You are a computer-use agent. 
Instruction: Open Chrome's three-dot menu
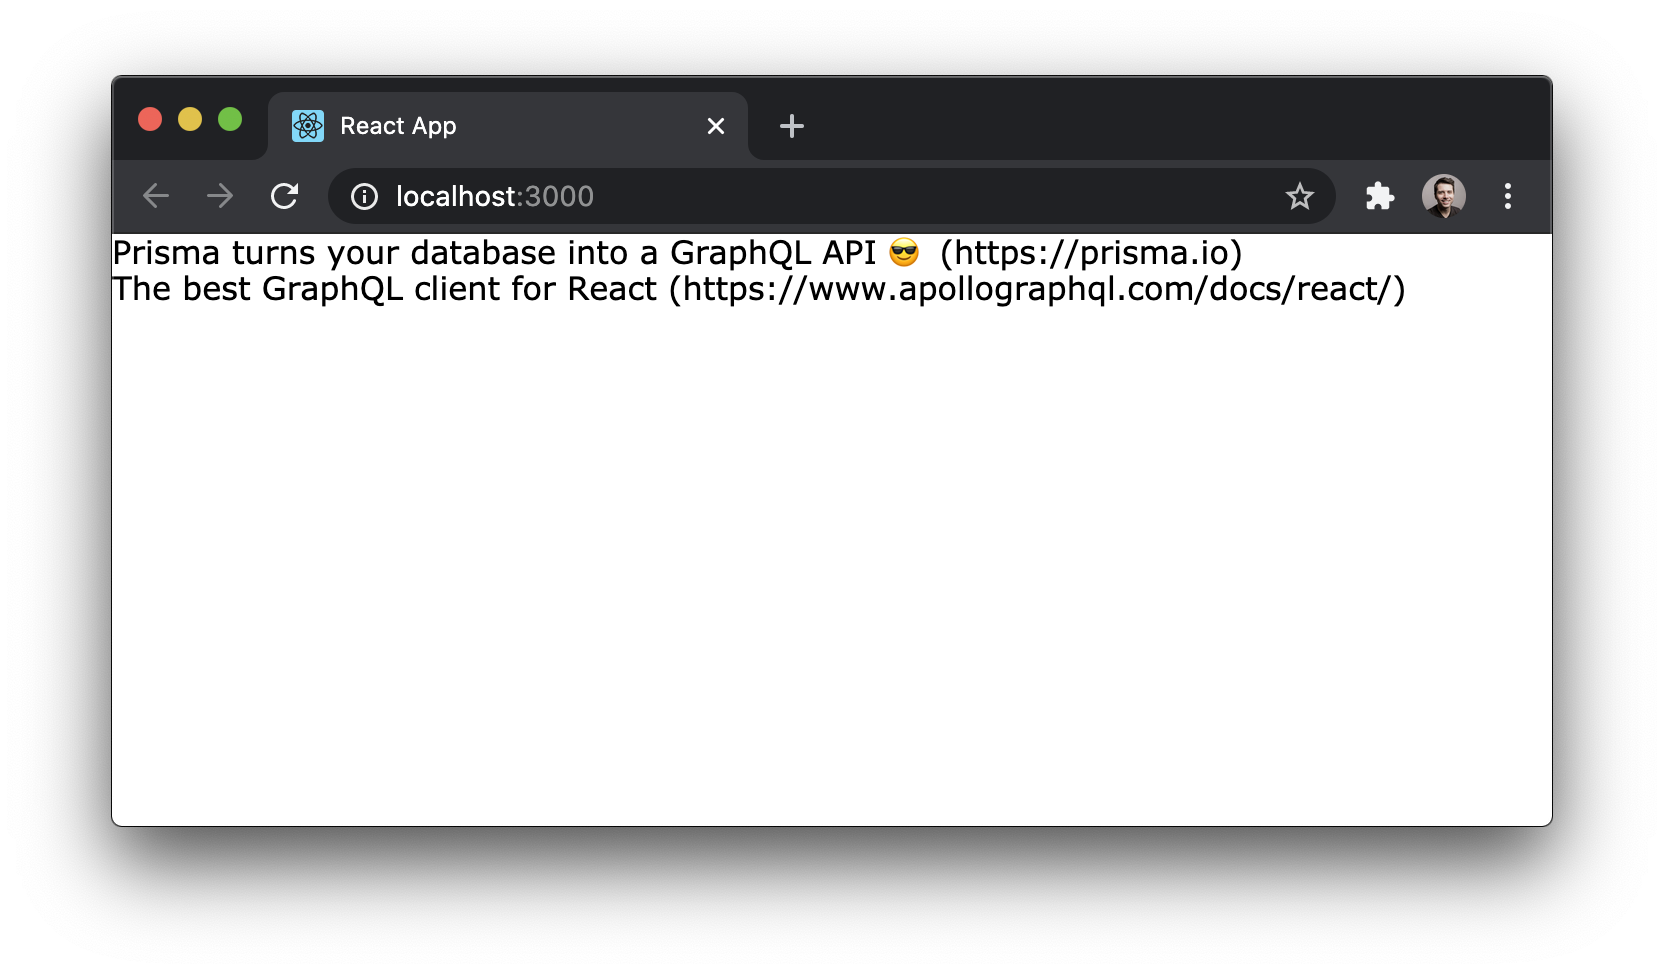coord(1508,196)
